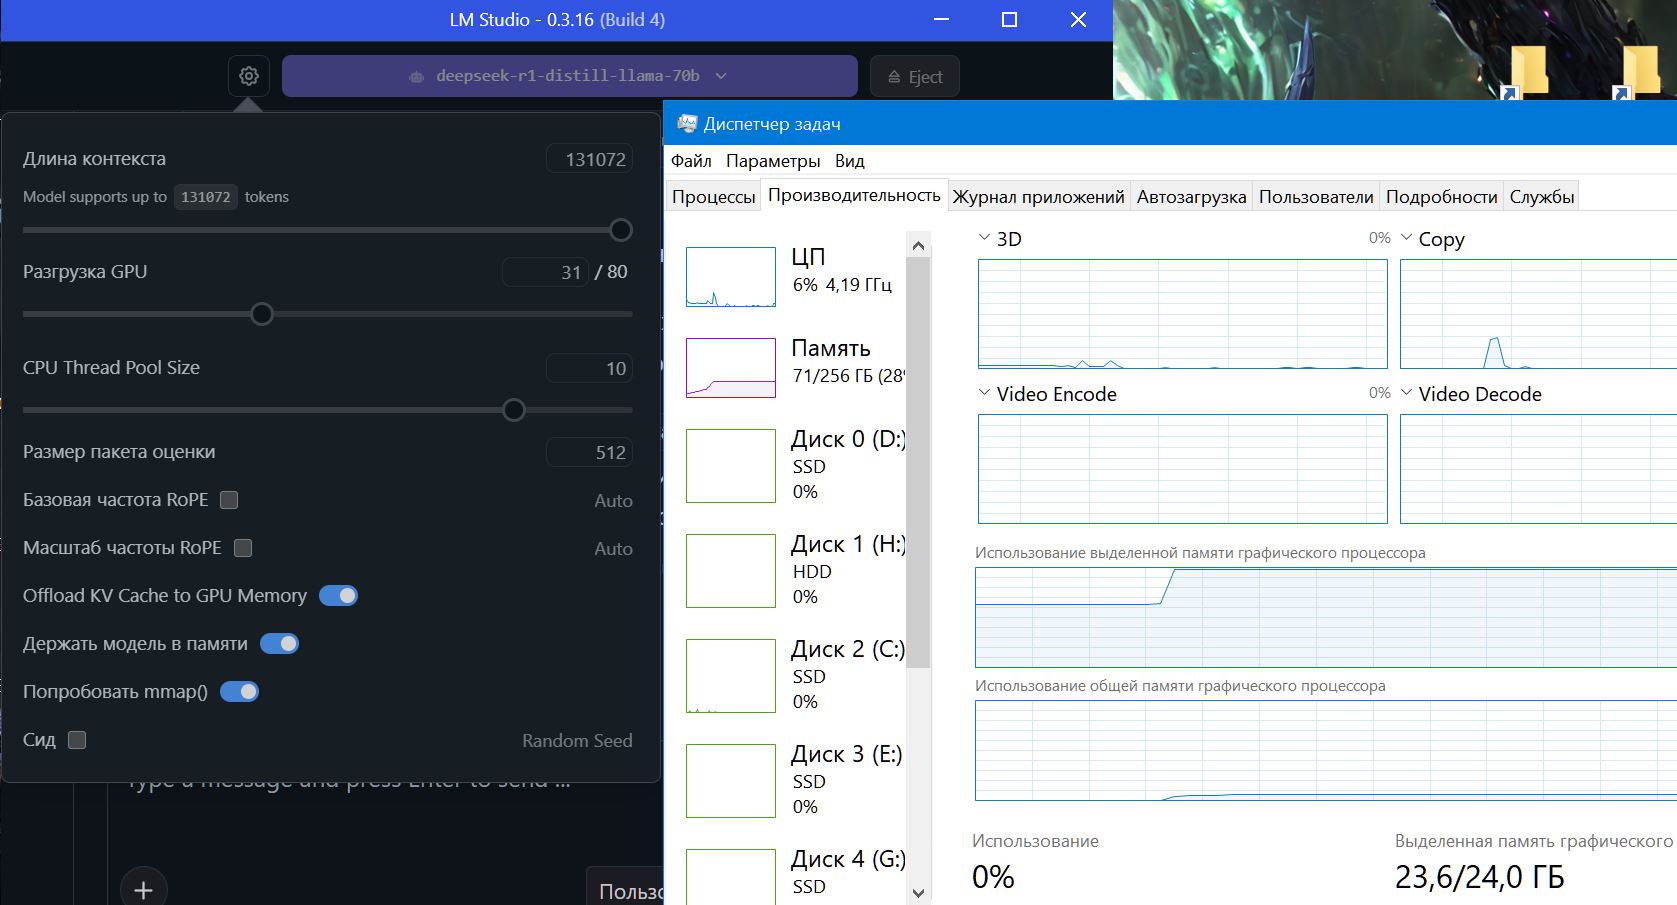1677x905 pixels.
Task: Open the deepseek-r1-distill-llama-70b model dropdown
Action: click(569, 76)
